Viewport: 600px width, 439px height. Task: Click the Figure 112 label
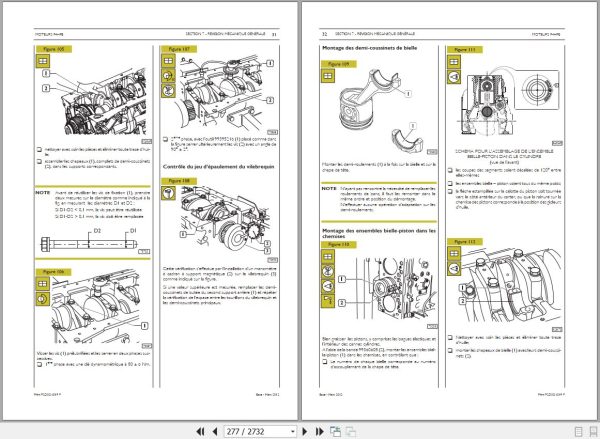[x=465, y=242]
